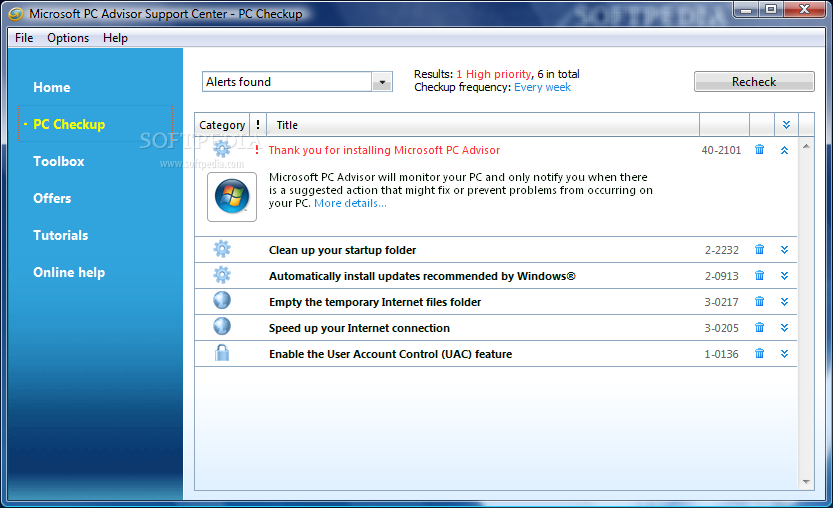Click trash icon for startup folder alert
This screenshot has width=833, height=508.
click(760, 249)
